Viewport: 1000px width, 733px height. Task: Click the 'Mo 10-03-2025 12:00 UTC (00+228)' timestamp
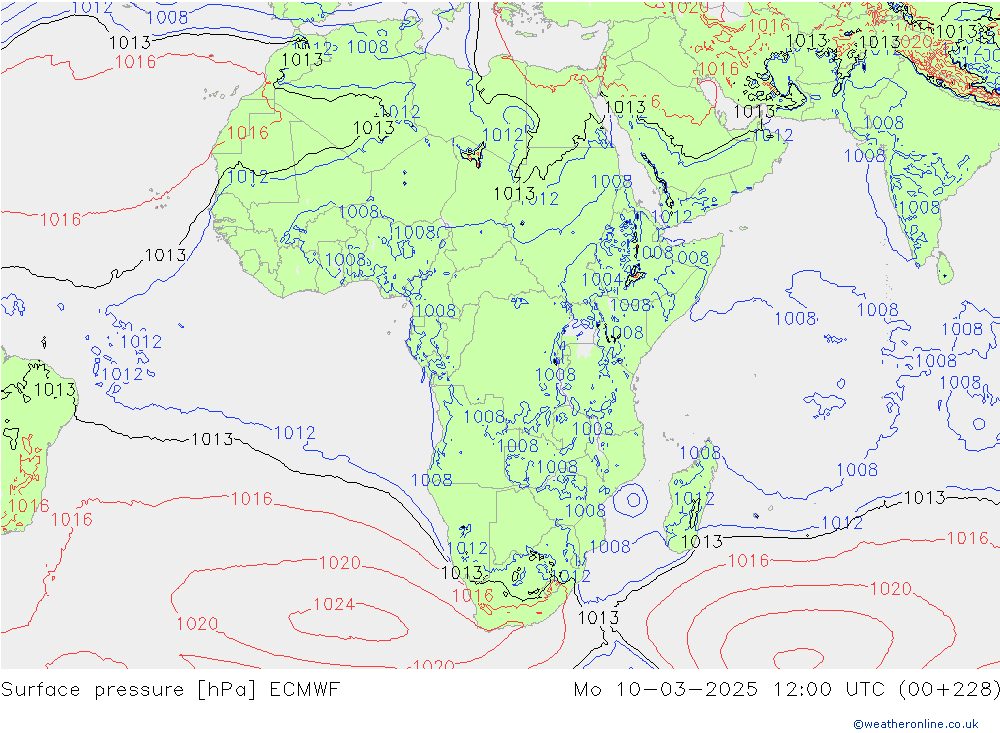pyautogui.click(x=786, y=690)
